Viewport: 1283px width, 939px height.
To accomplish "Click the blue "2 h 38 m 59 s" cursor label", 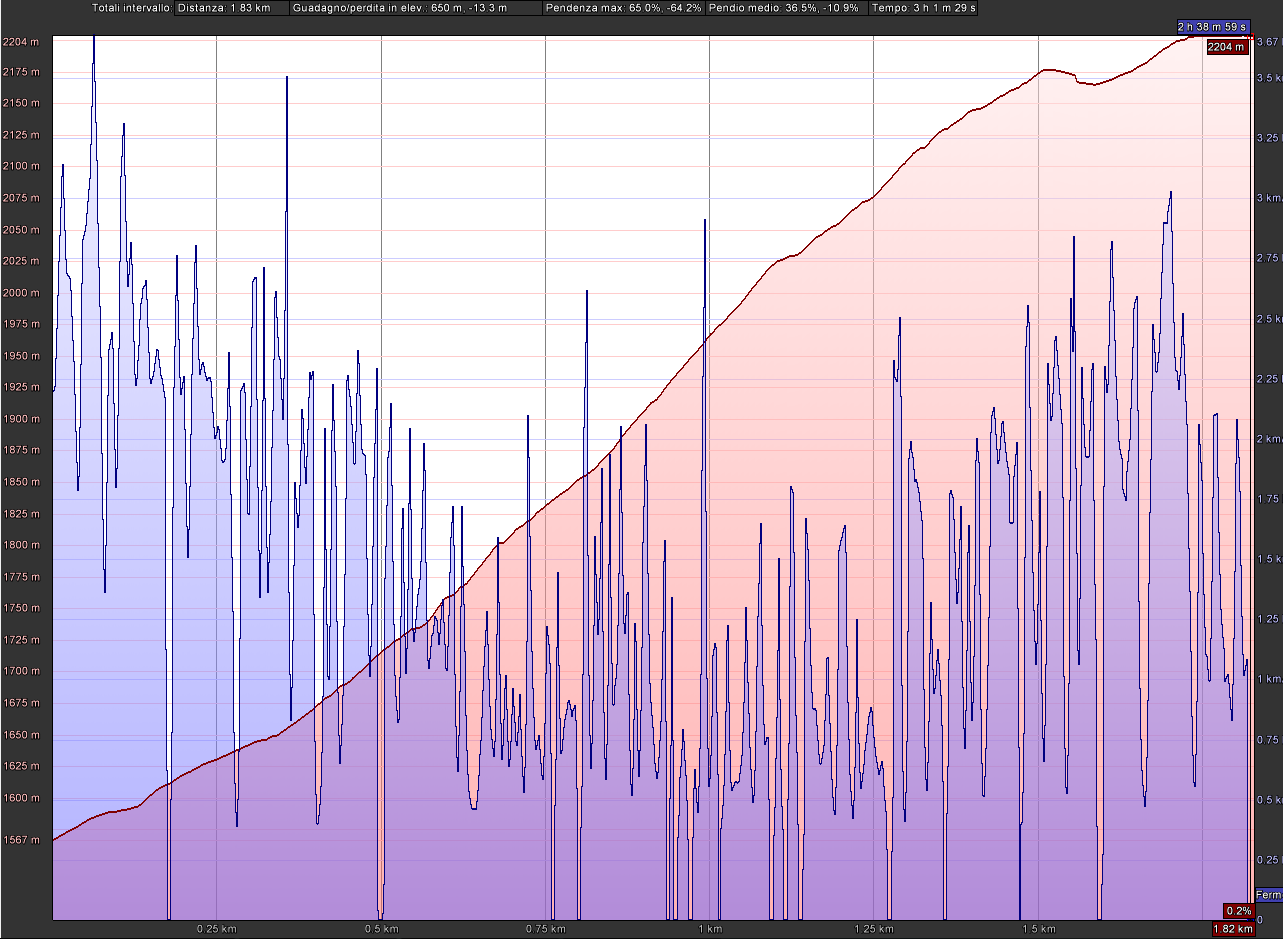I will pyautogui.click(x=1212, y=27).
